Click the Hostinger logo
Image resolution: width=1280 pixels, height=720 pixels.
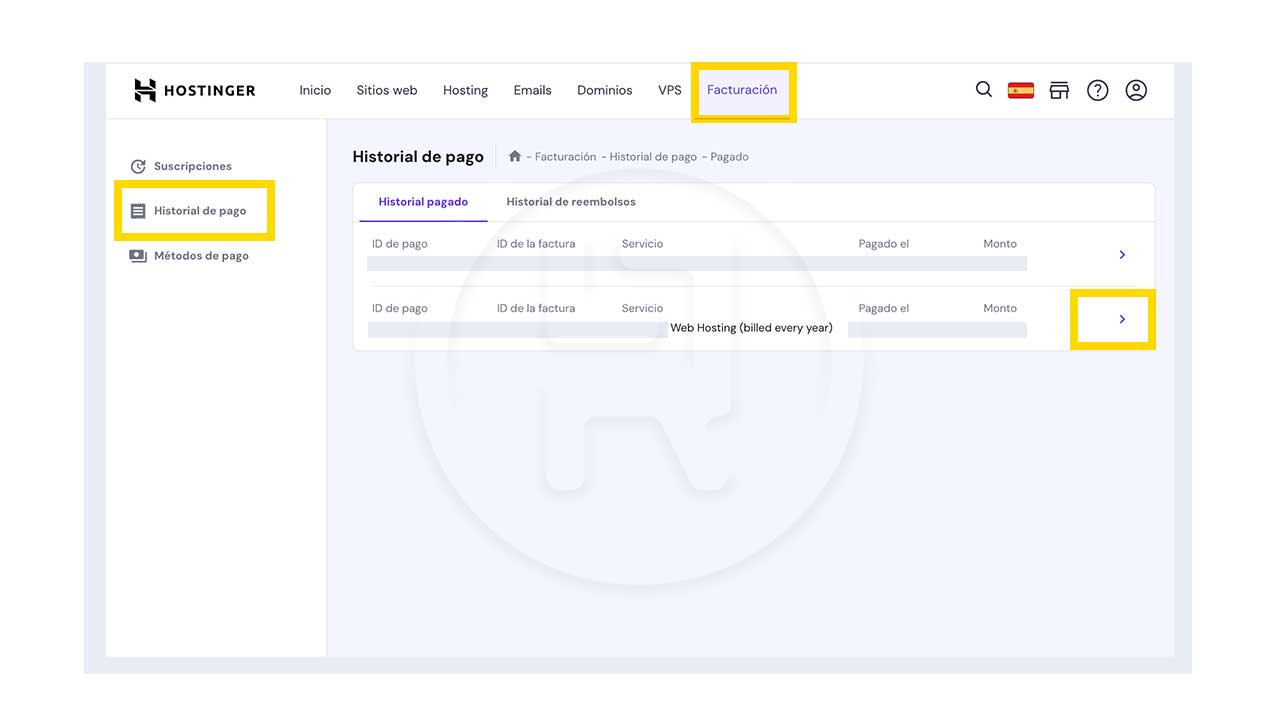(194, 90)
